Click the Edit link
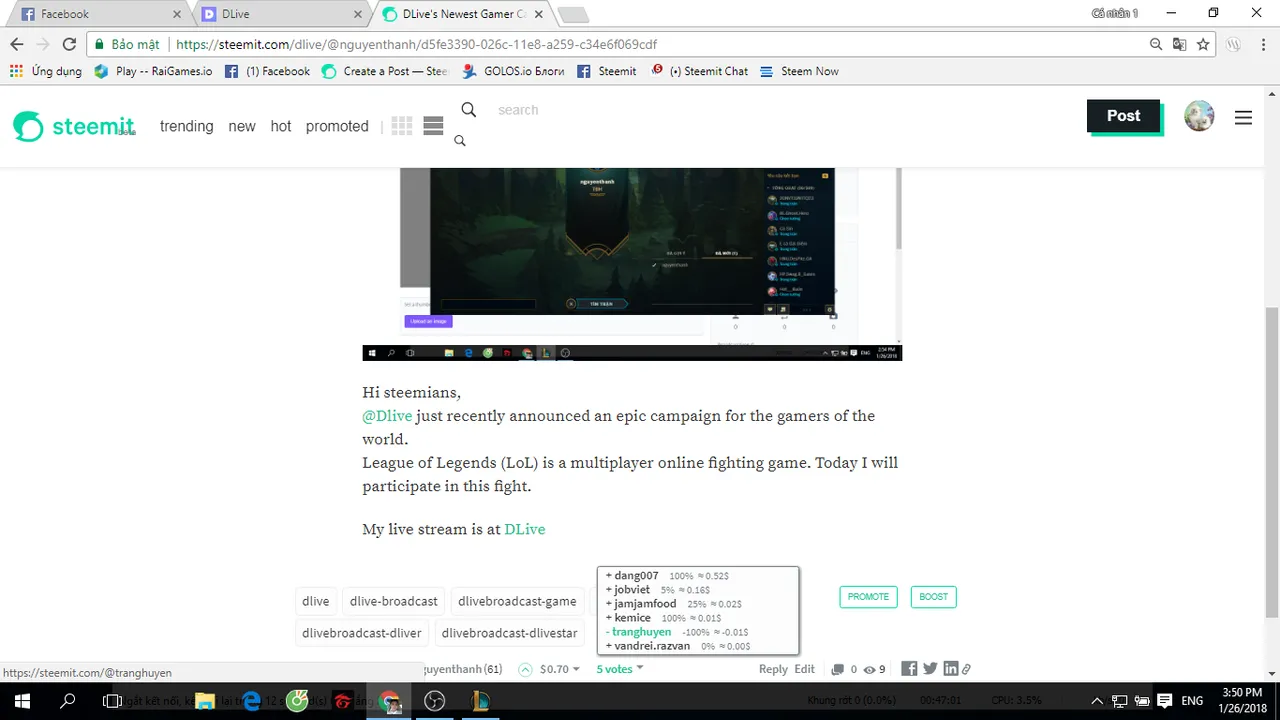 [804, 669]
